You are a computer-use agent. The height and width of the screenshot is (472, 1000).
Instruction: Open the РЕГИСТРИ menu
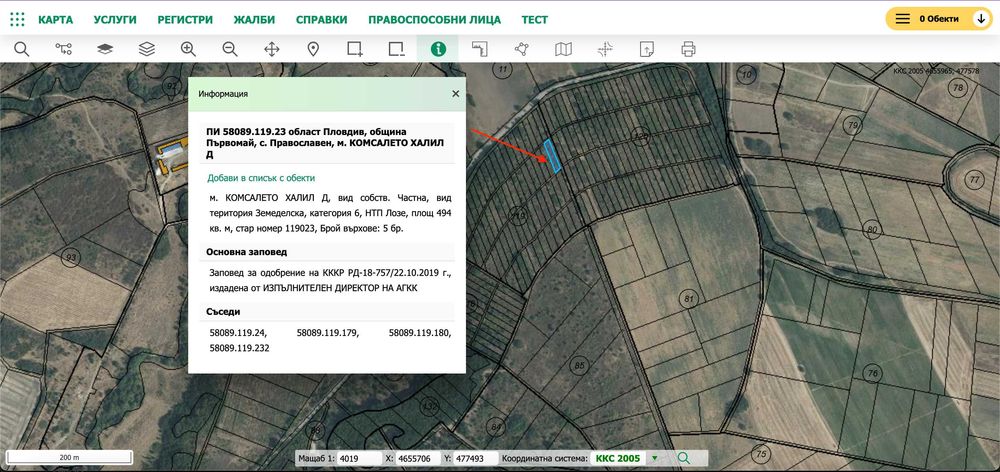click(185, 20)
